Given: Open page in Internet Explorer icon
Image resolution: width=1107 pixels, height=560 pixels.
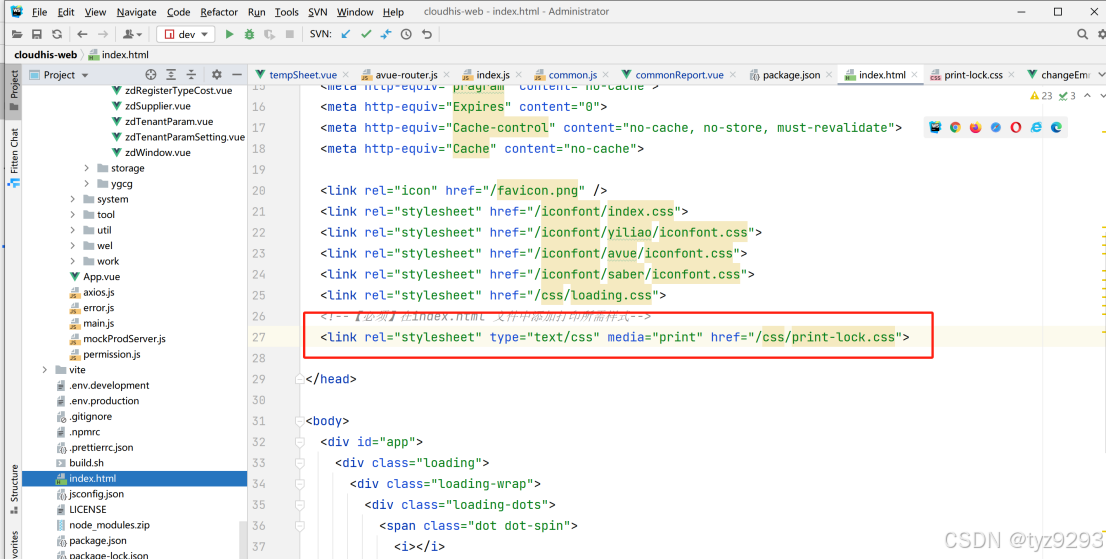Looking at the screenshot, I should click(x=1036, y=127).
